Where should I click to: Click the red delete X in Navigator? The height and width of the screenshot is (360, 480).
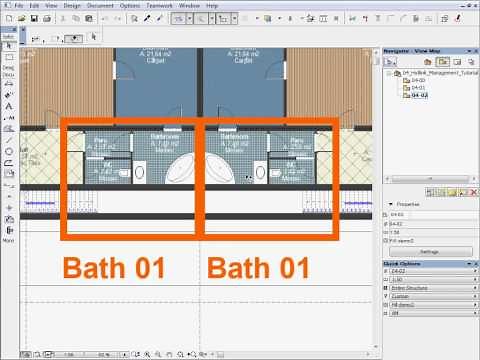473,192
